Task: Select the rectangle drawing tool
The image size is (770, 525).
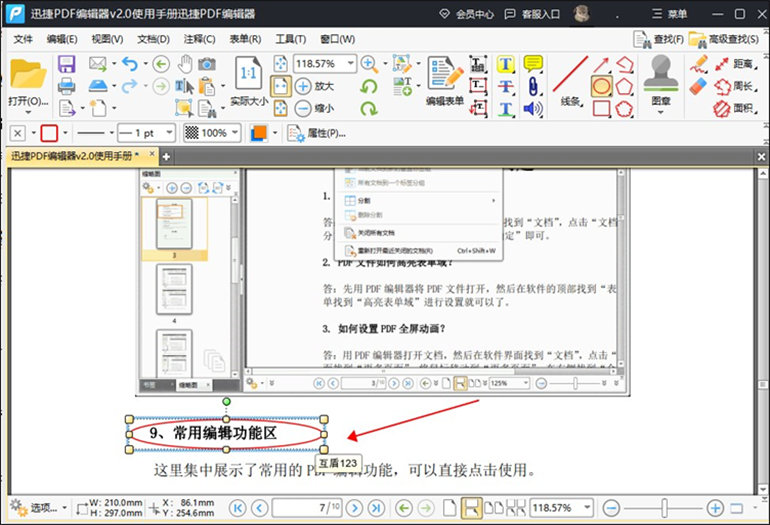Action: pyautogui.click(x=602, y=109)
